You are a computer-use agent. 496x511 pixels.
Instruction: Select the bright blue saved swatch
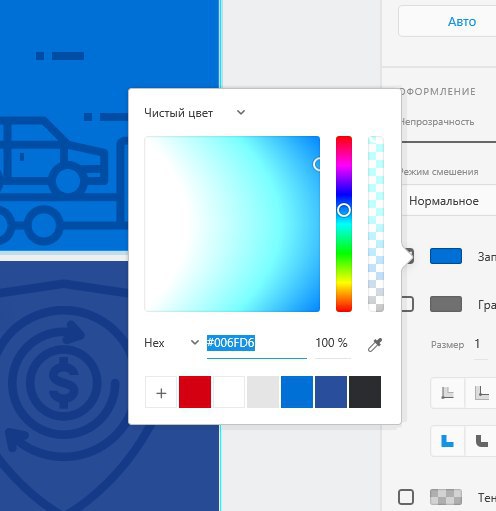297,392
